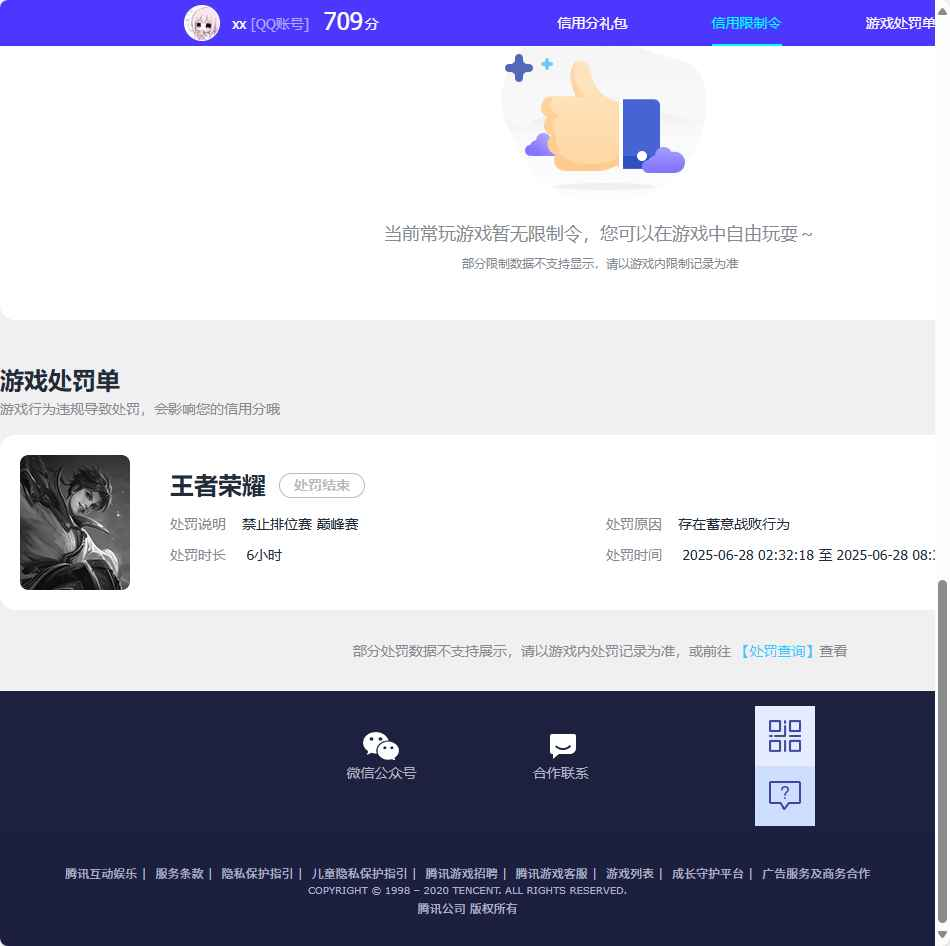This screenshot has width=950, height=946.
Task: Click the 当前常玩游戏暂无限制令 message
Action: [598, 233]
